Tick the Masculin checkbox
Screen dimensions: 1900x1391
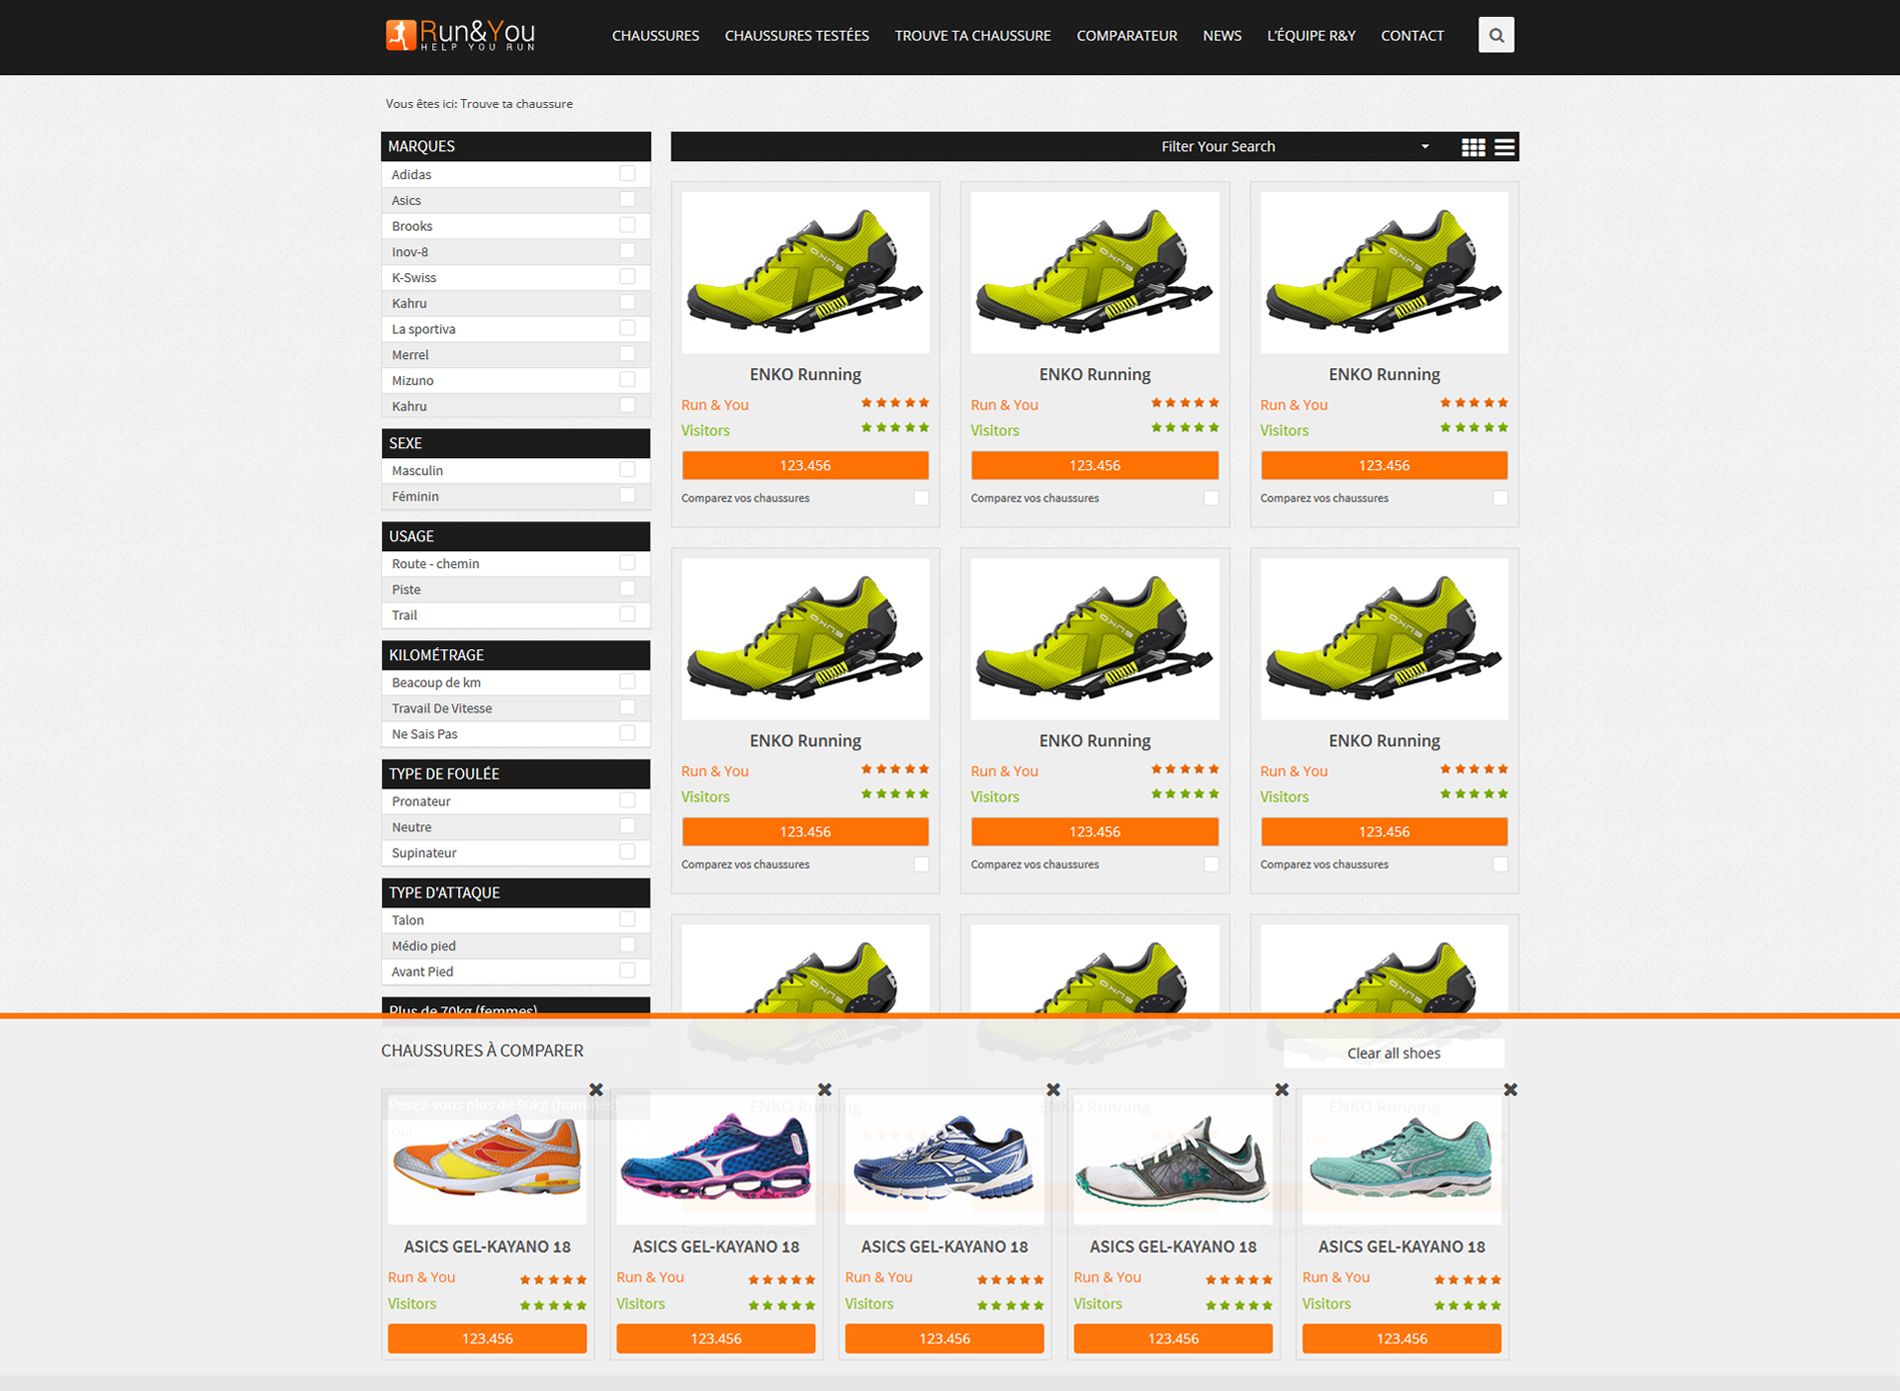[x=627, y=469]
